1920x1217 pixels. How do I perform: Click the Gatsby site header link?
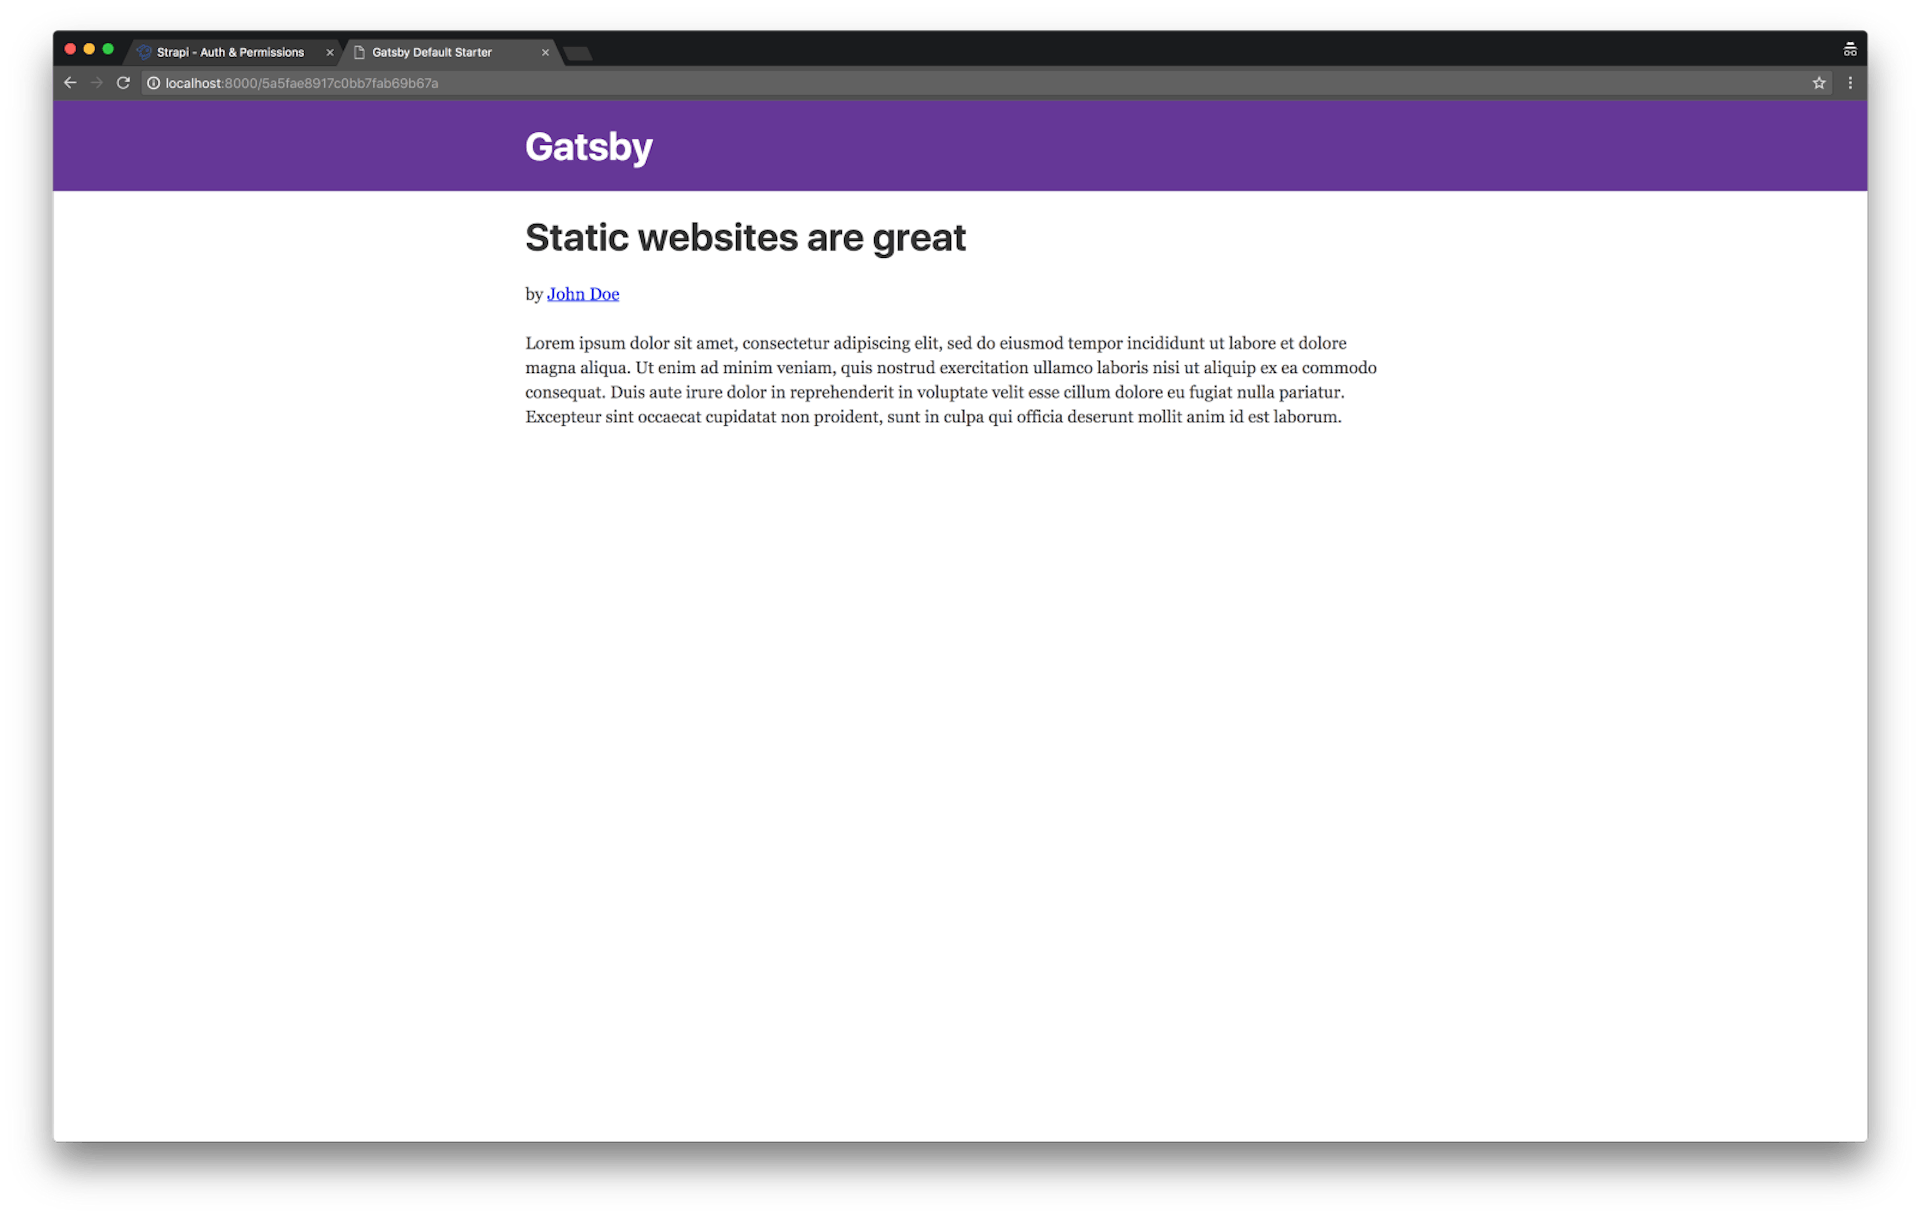tap(588, 146)
